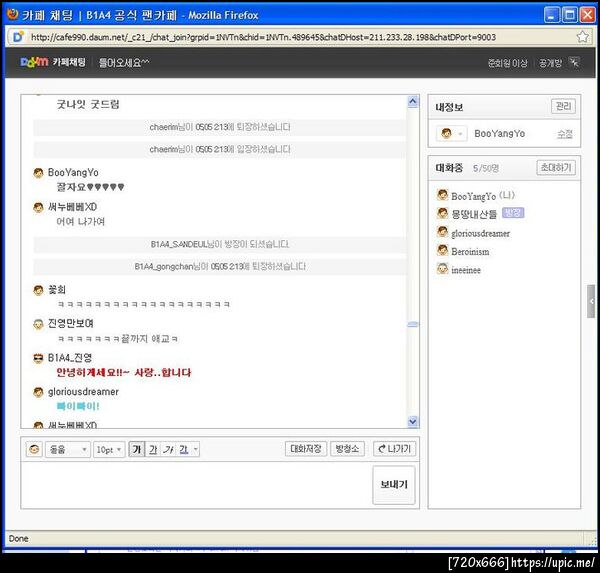The image size is (600, 573).
Task: Click 진영만보여 user avatar in chat
Action: pyautogui.click(x=38, y=324)
